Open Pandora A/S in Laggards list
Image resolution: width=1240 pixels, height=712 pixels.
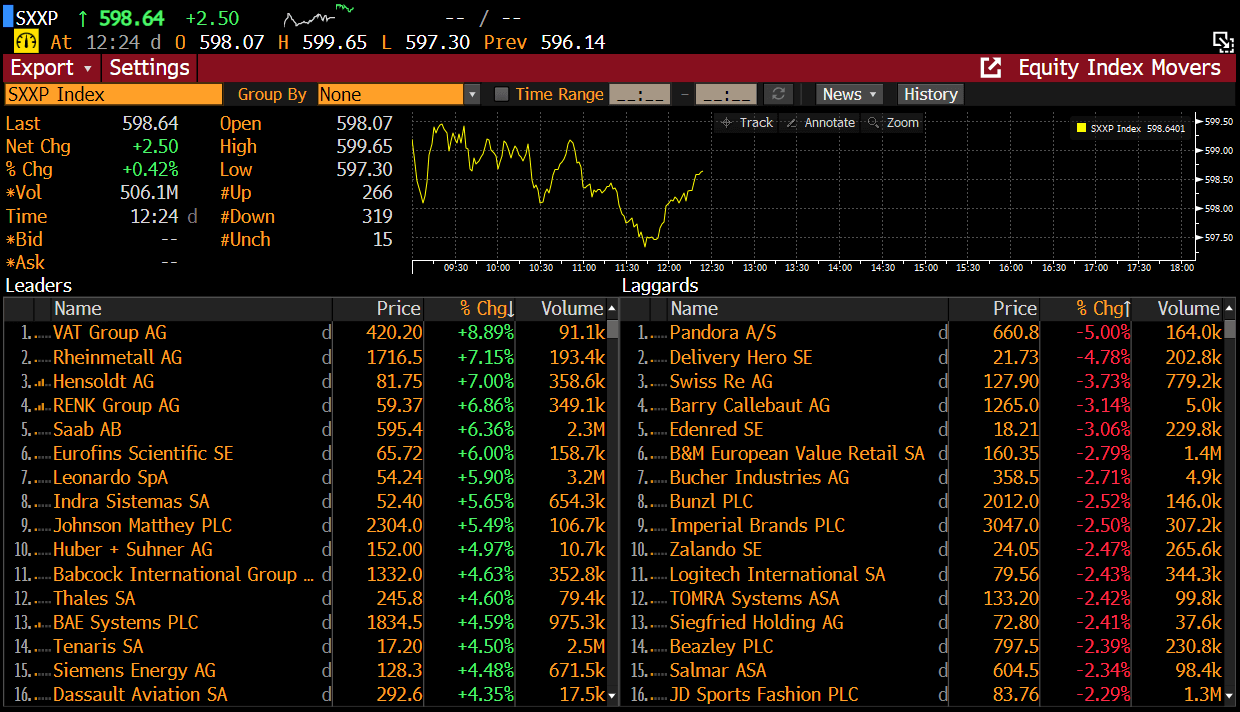pyautogui.click(x=722, y=333)
